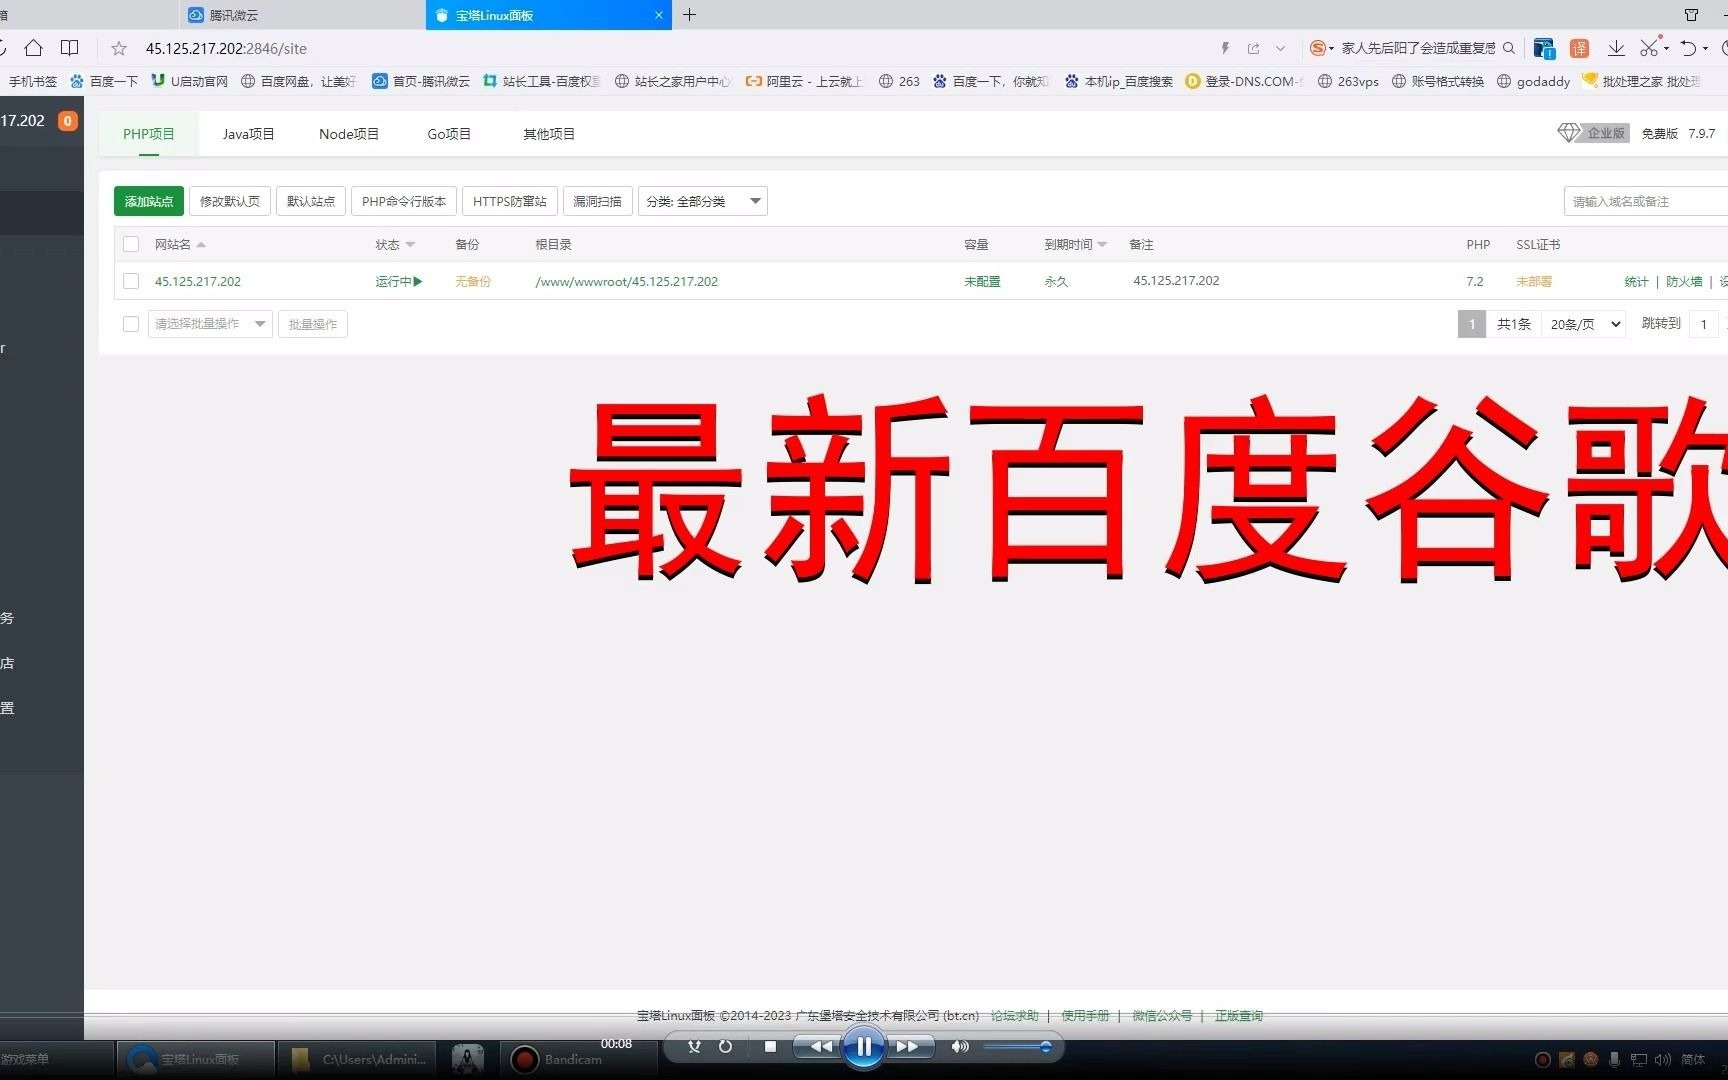Click the 跳转到 page number input
This screenshot has height=1080, width=1728.
[x=1704, y=324]
